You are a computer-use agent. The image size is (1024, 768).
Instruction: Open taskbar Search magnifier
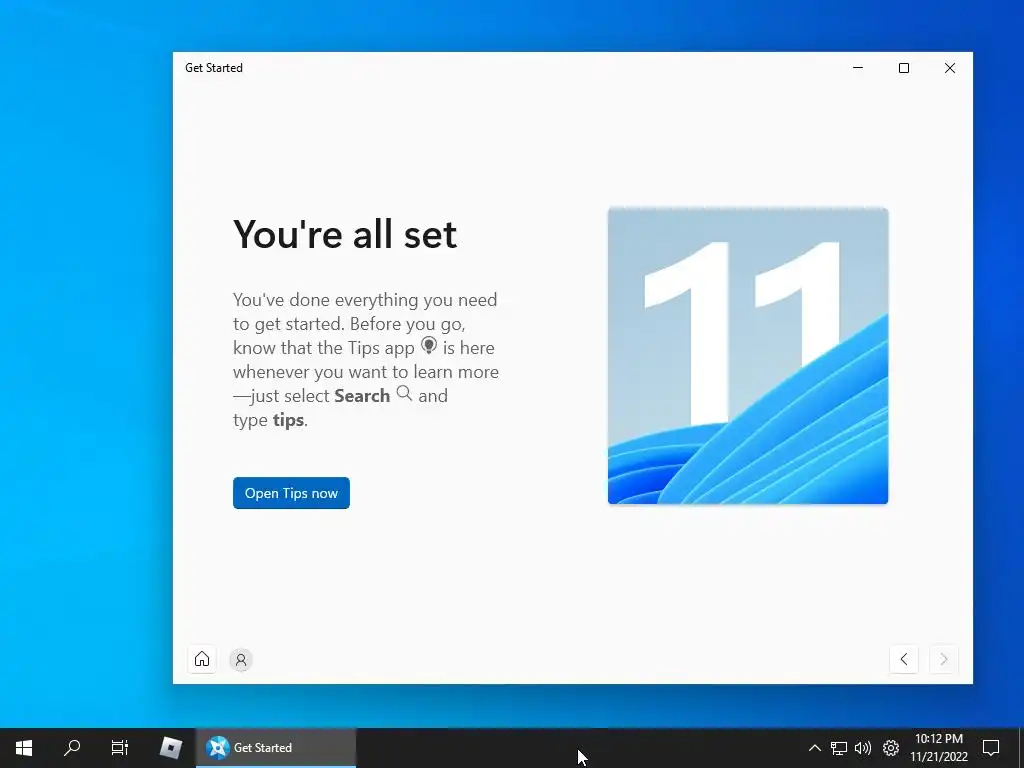[72, 748]
